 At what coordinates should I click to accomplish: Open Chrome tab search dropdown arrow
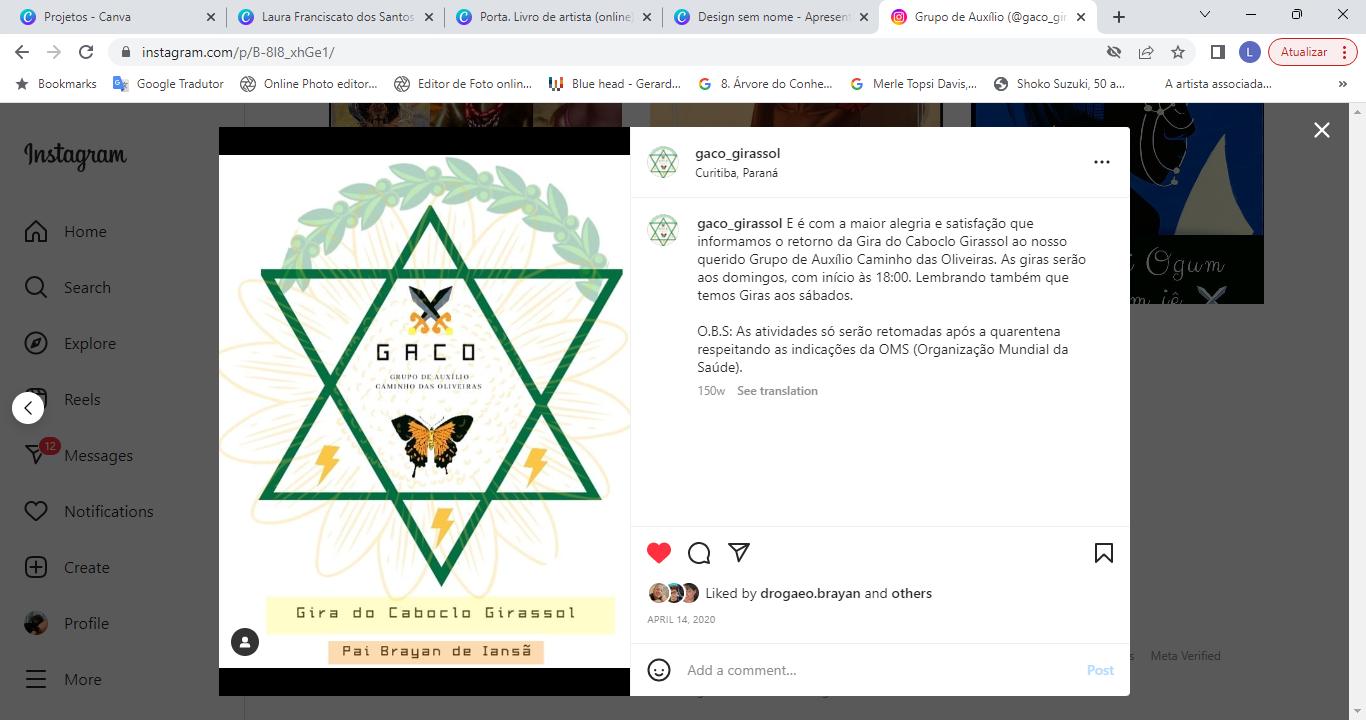1205,15
